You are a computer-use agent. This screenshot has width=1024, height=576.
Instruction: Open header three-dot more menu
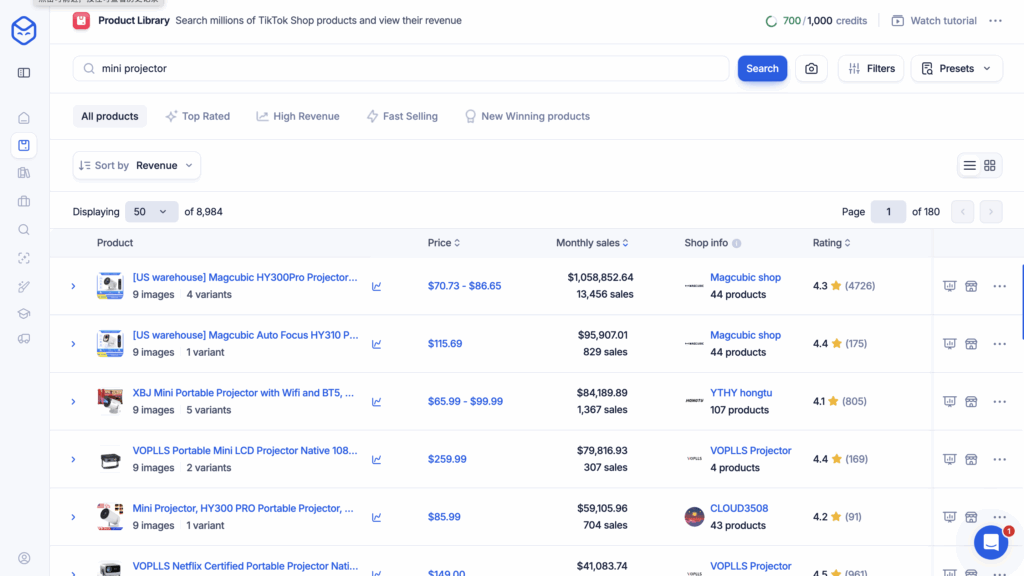point(995,21)
